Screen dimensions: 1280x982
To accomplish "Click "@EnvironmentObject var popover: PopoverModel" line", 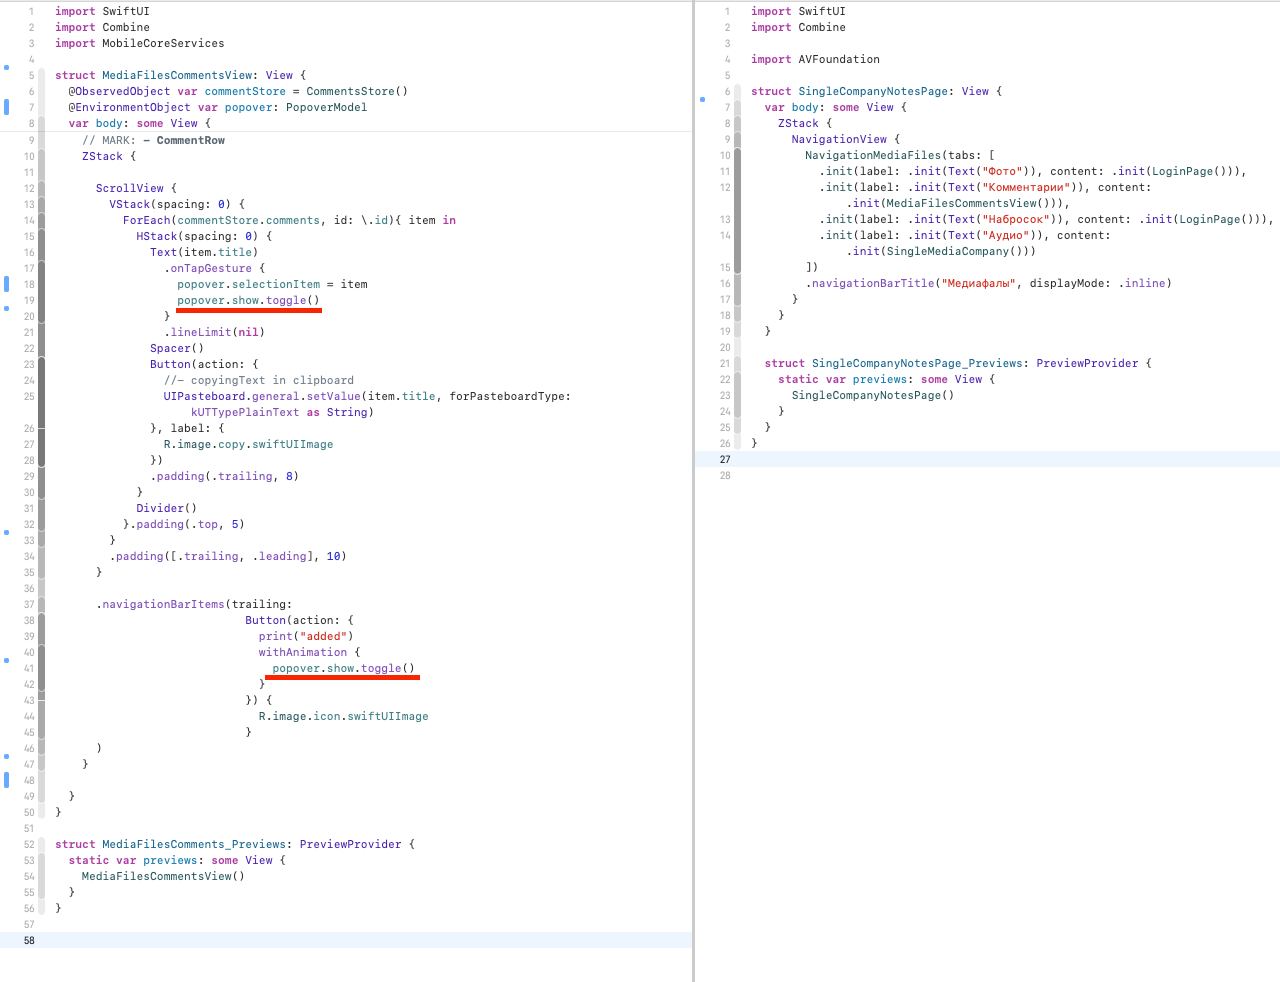I will [x=217, y=107].
